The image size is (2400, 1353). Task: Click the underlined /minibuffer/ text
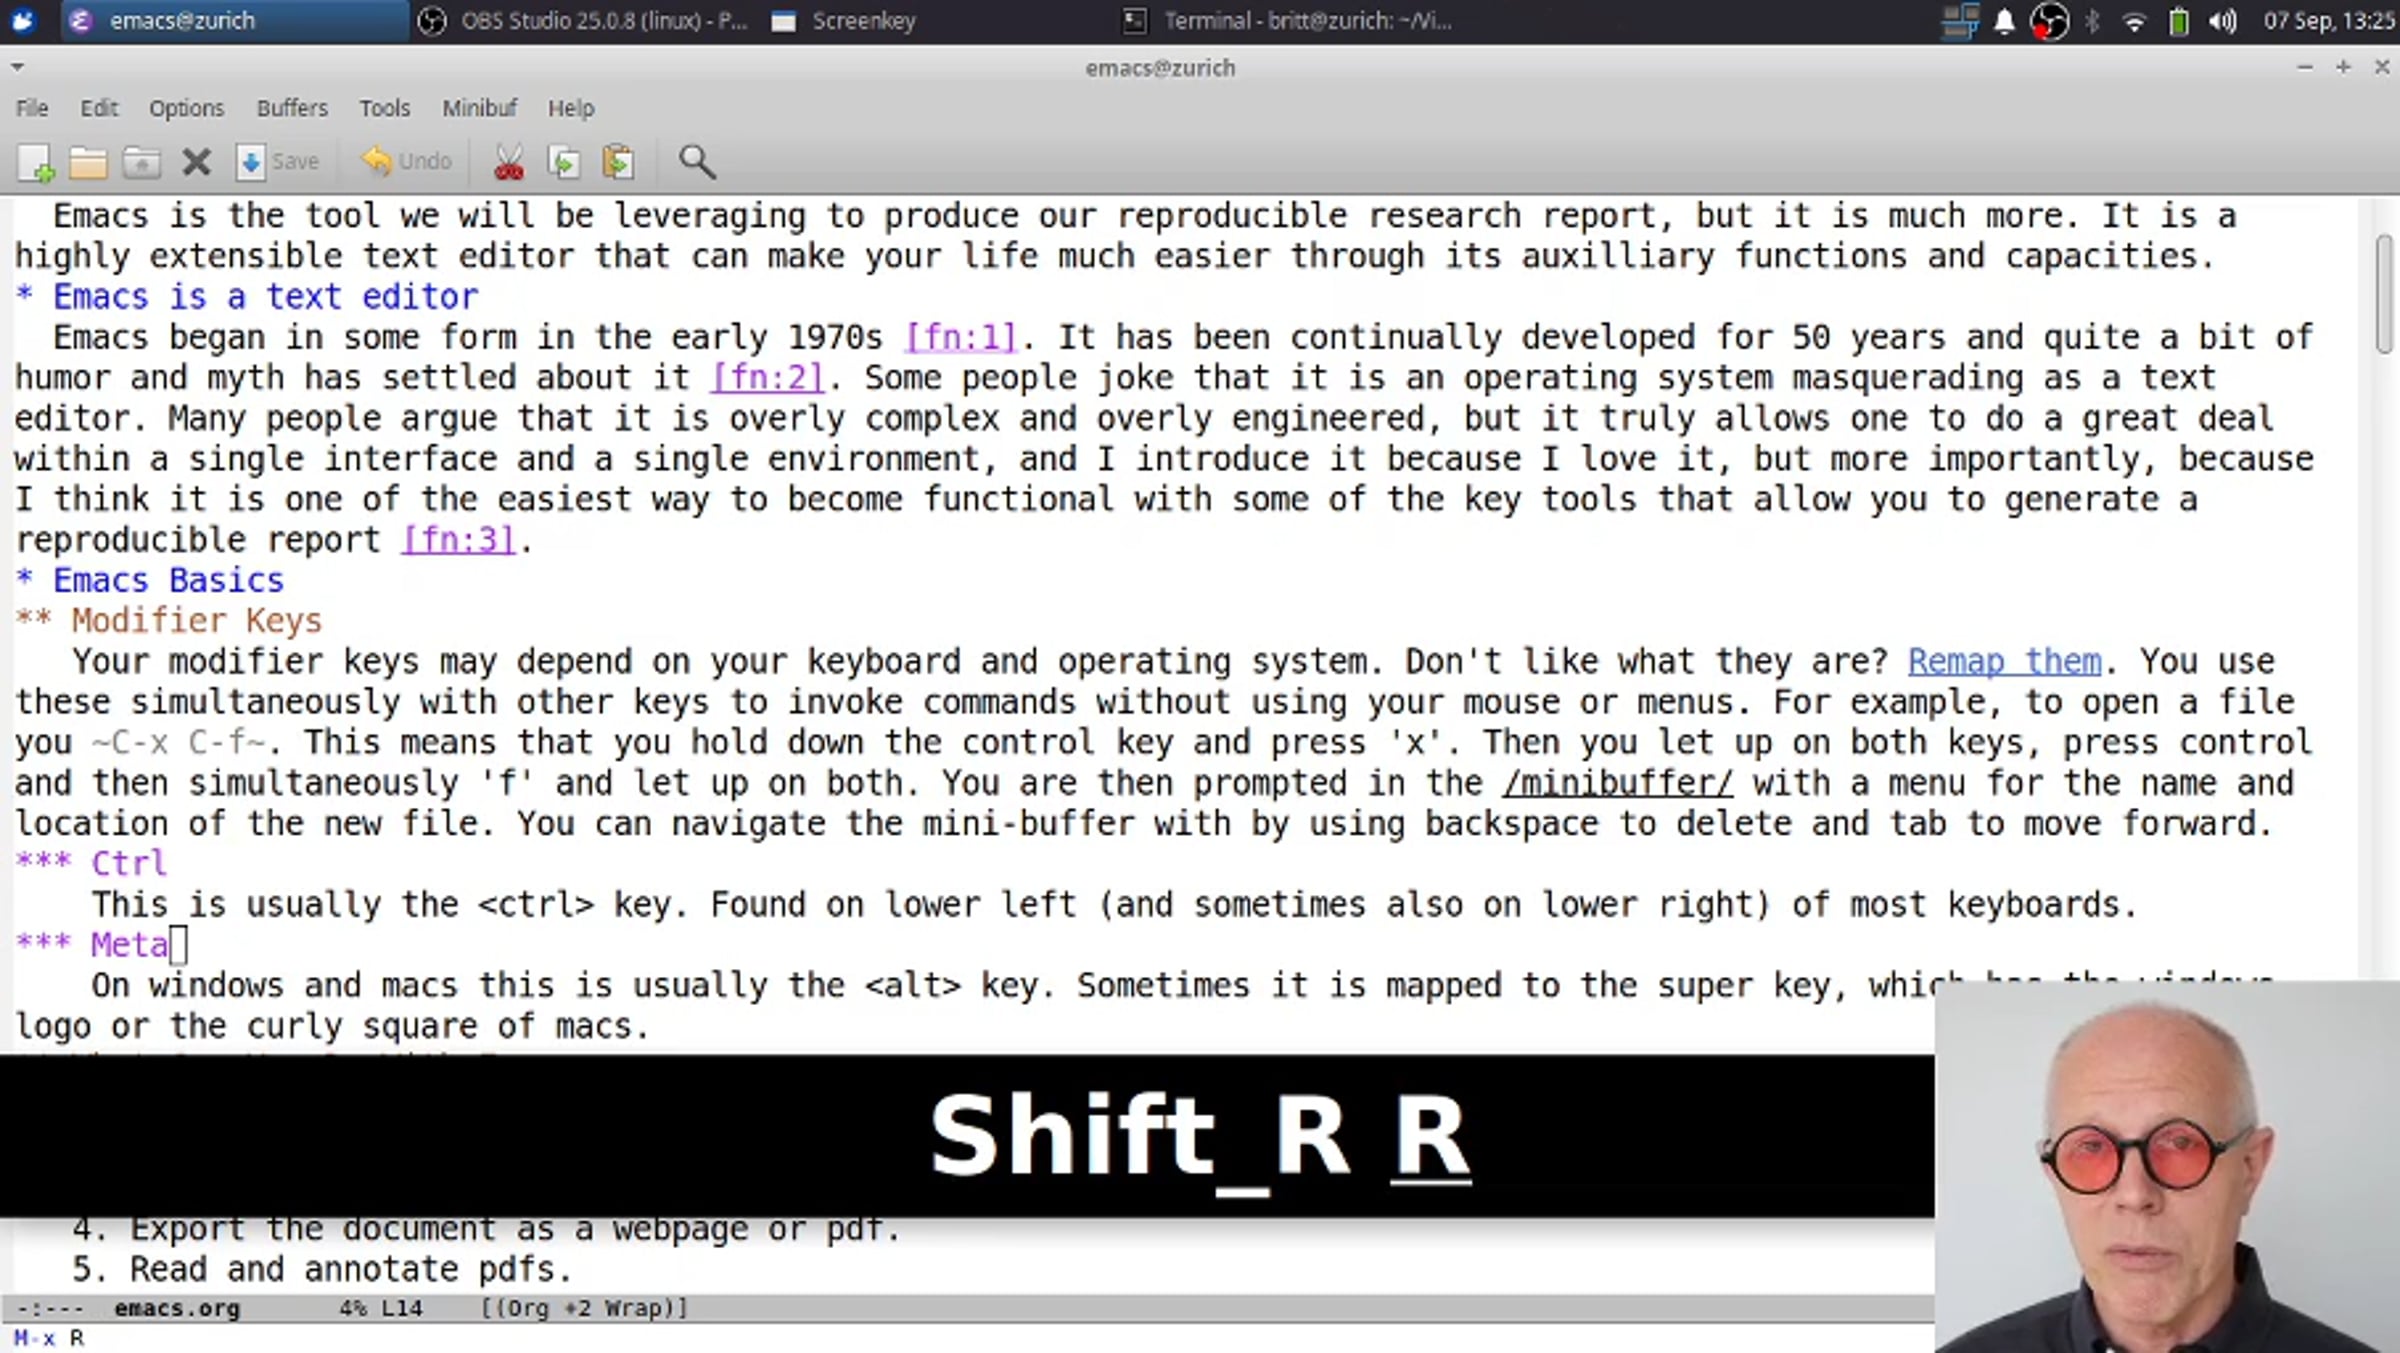(1617, 783)
